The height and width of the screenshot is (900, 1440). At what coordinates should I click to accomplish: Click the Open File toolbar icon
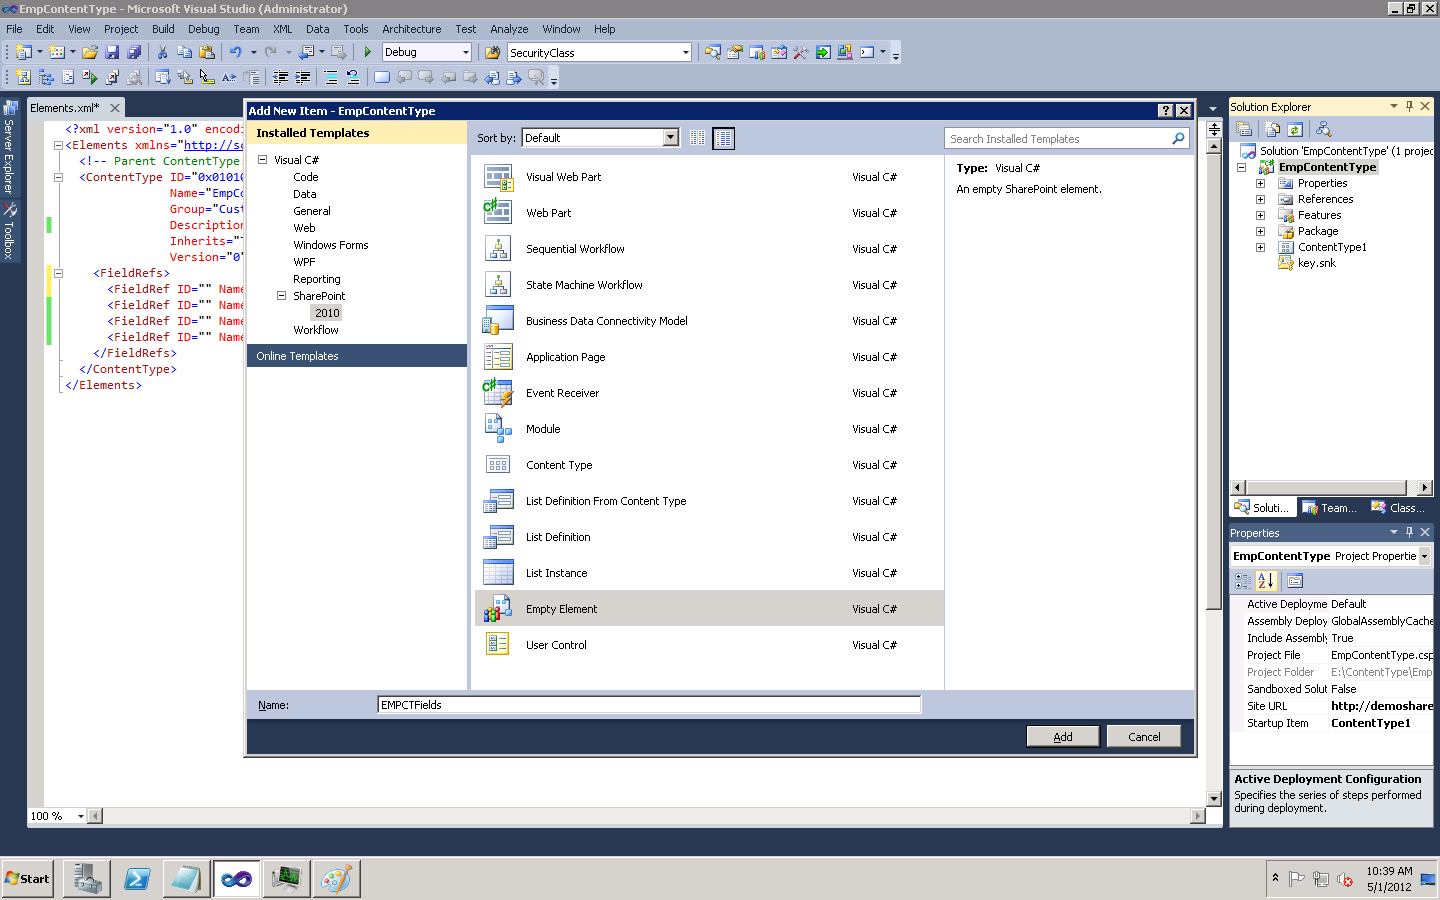[x=90, y=52]
